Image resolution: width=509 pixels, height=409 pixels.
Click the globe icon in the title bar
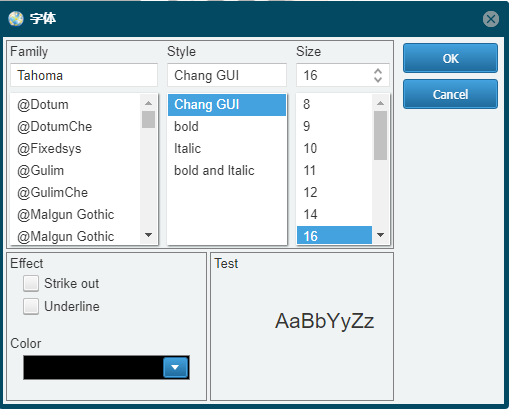[16, 19]
